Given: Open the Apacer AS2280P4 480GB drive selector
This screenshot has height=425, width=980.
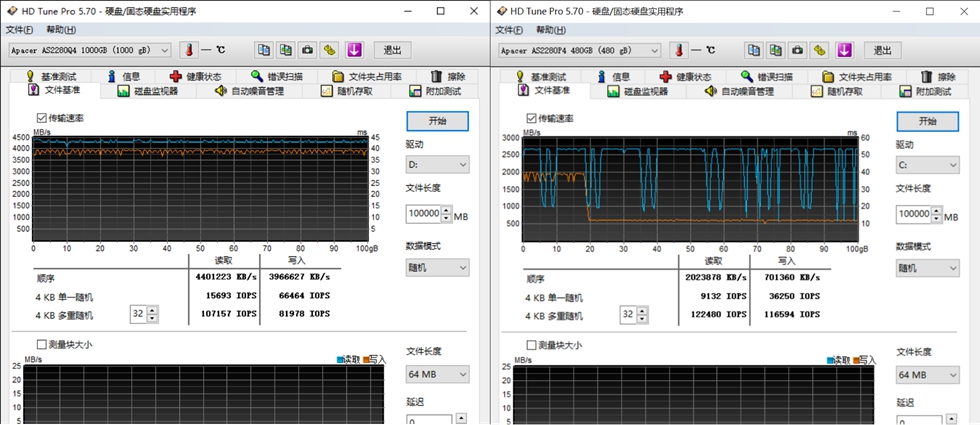Looking at the screenshot, I should click(580, 51).
